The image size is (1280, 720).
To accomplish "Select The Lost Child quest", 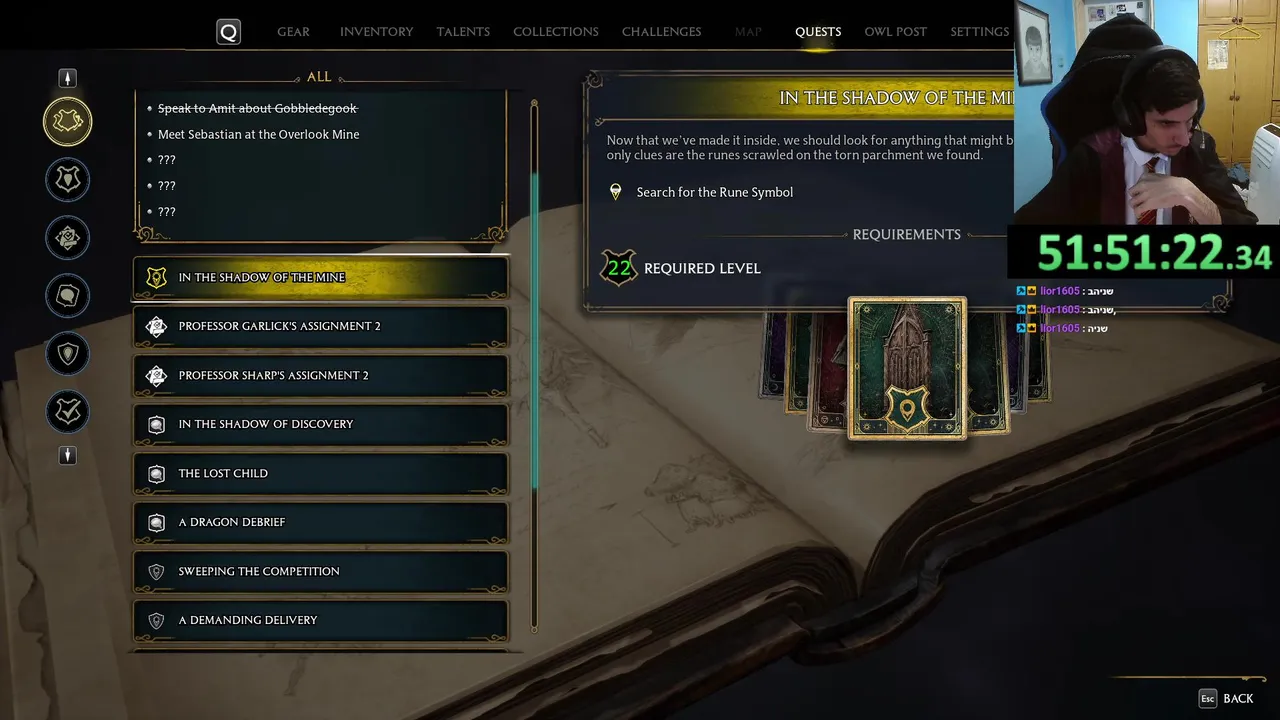I will coord(321,473).
